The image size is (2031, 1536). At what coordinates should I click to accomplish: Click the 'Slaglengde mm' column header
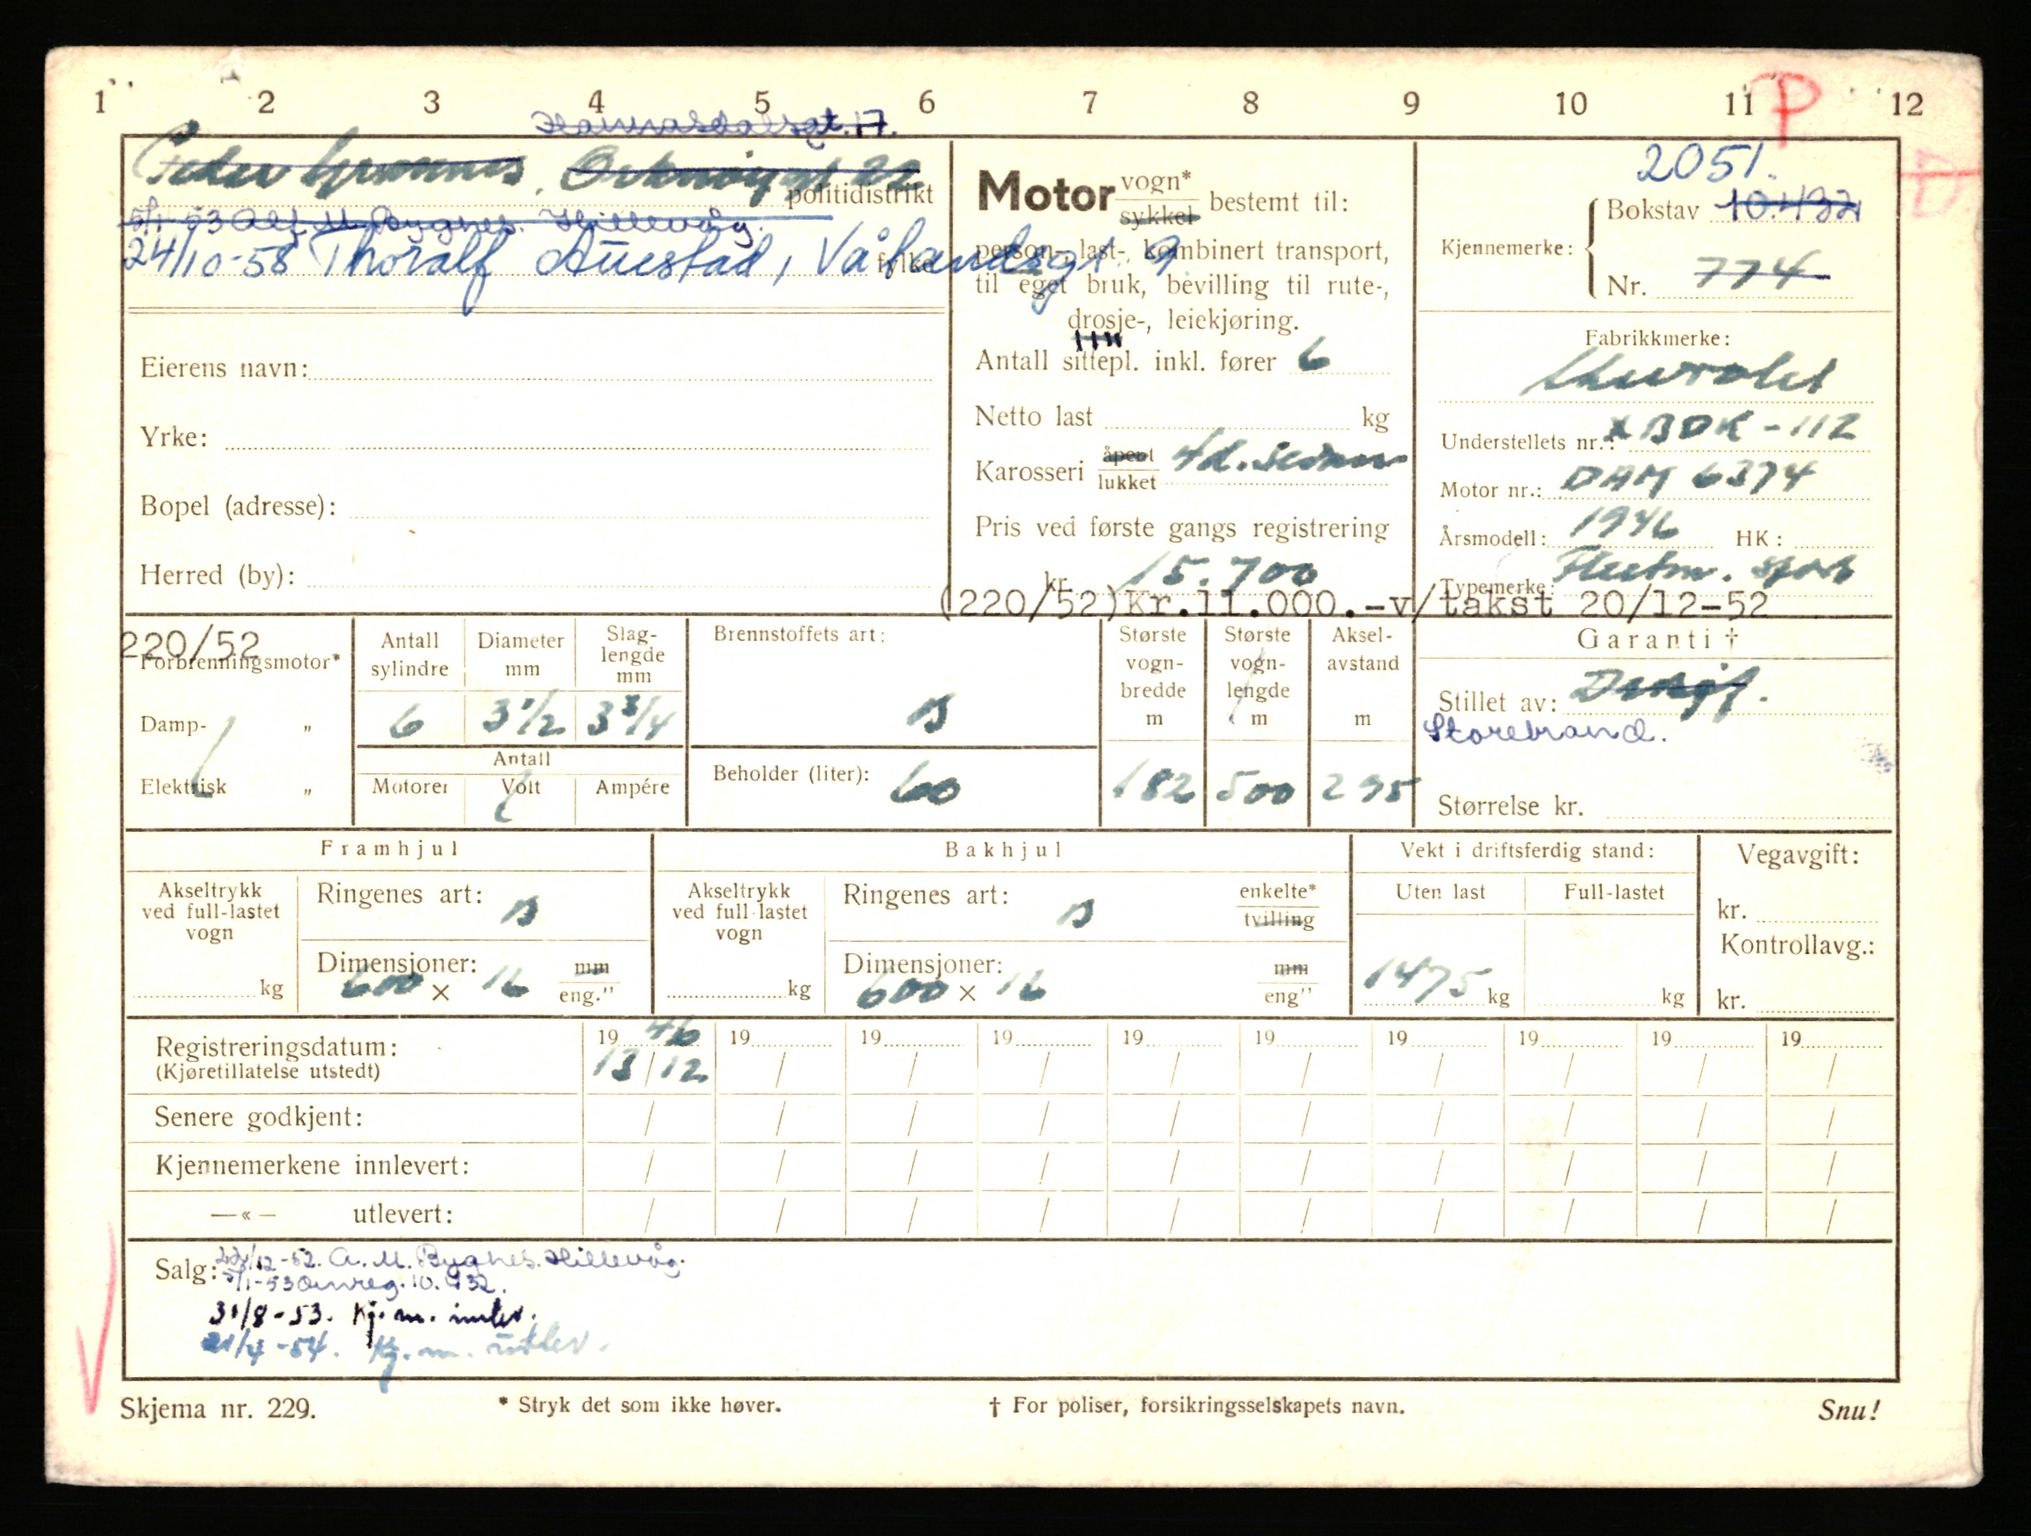633,654
